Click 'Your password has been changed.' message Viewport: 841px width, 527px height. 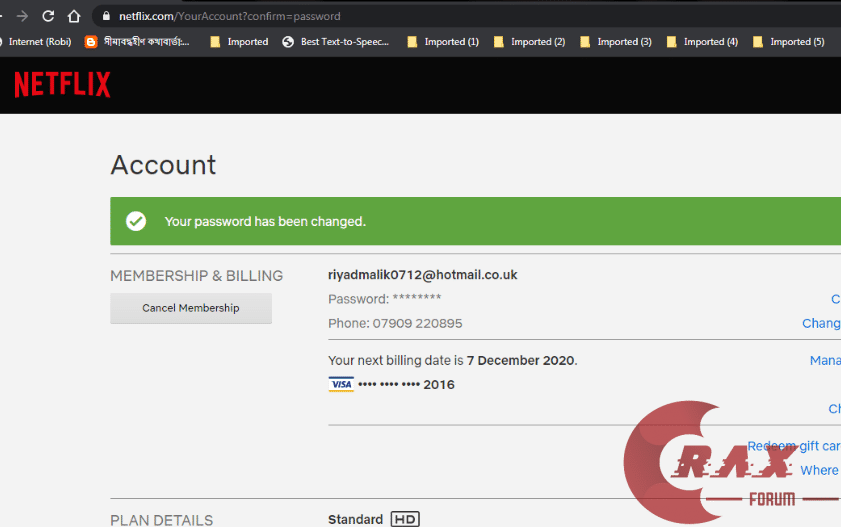(x=265, y=221)
